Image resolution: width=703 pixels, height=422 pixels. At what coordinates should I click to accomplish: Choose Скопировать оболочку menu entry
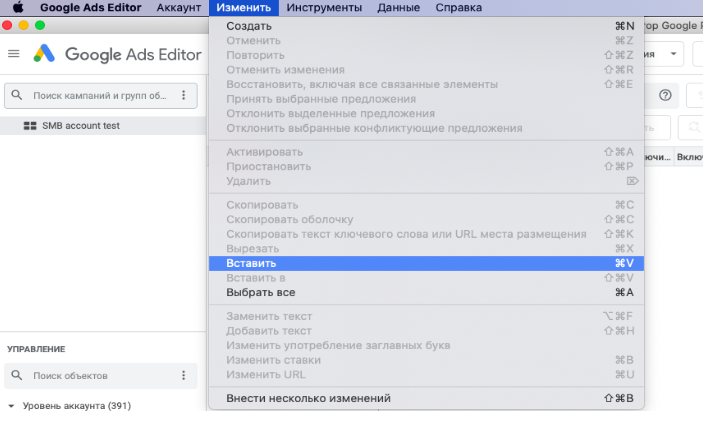coord(426,219)
